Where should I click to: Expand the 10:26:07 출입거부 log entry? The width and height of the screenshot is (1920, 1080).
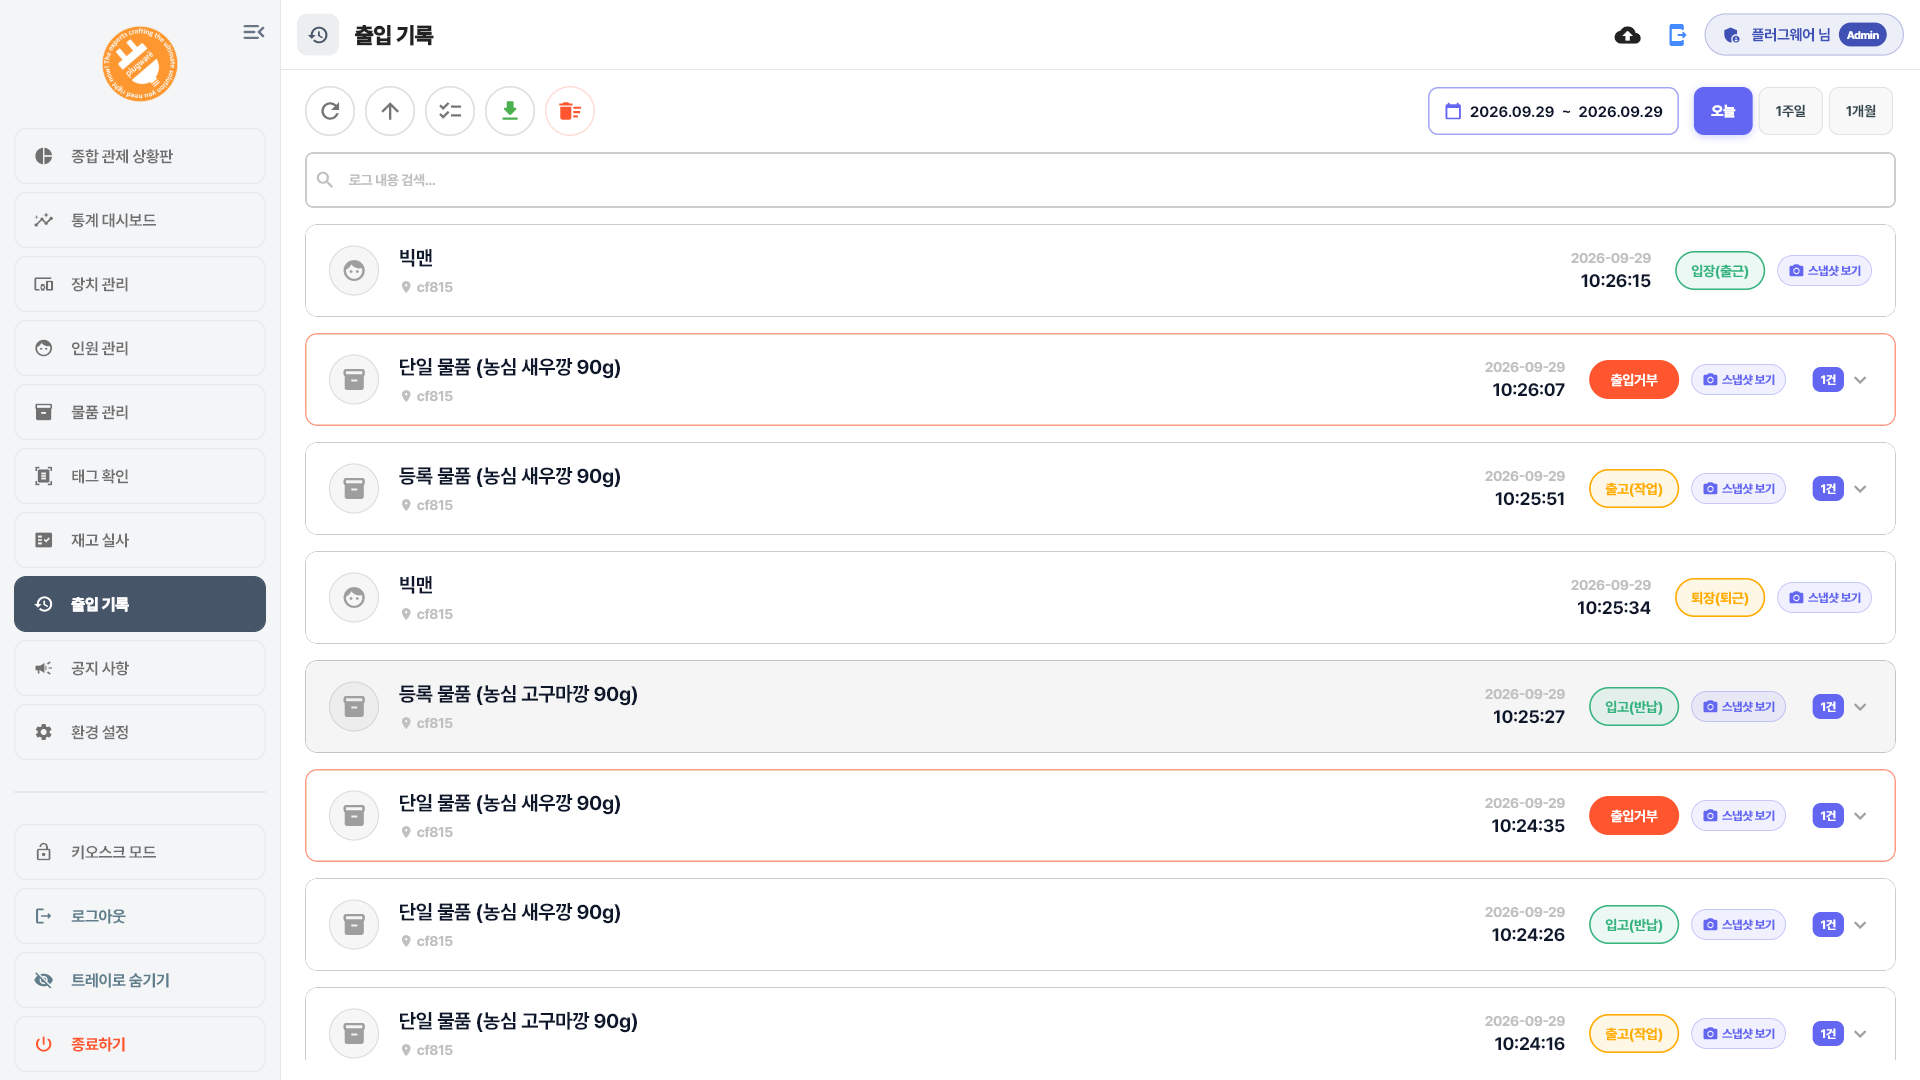tap(1860, 380)
